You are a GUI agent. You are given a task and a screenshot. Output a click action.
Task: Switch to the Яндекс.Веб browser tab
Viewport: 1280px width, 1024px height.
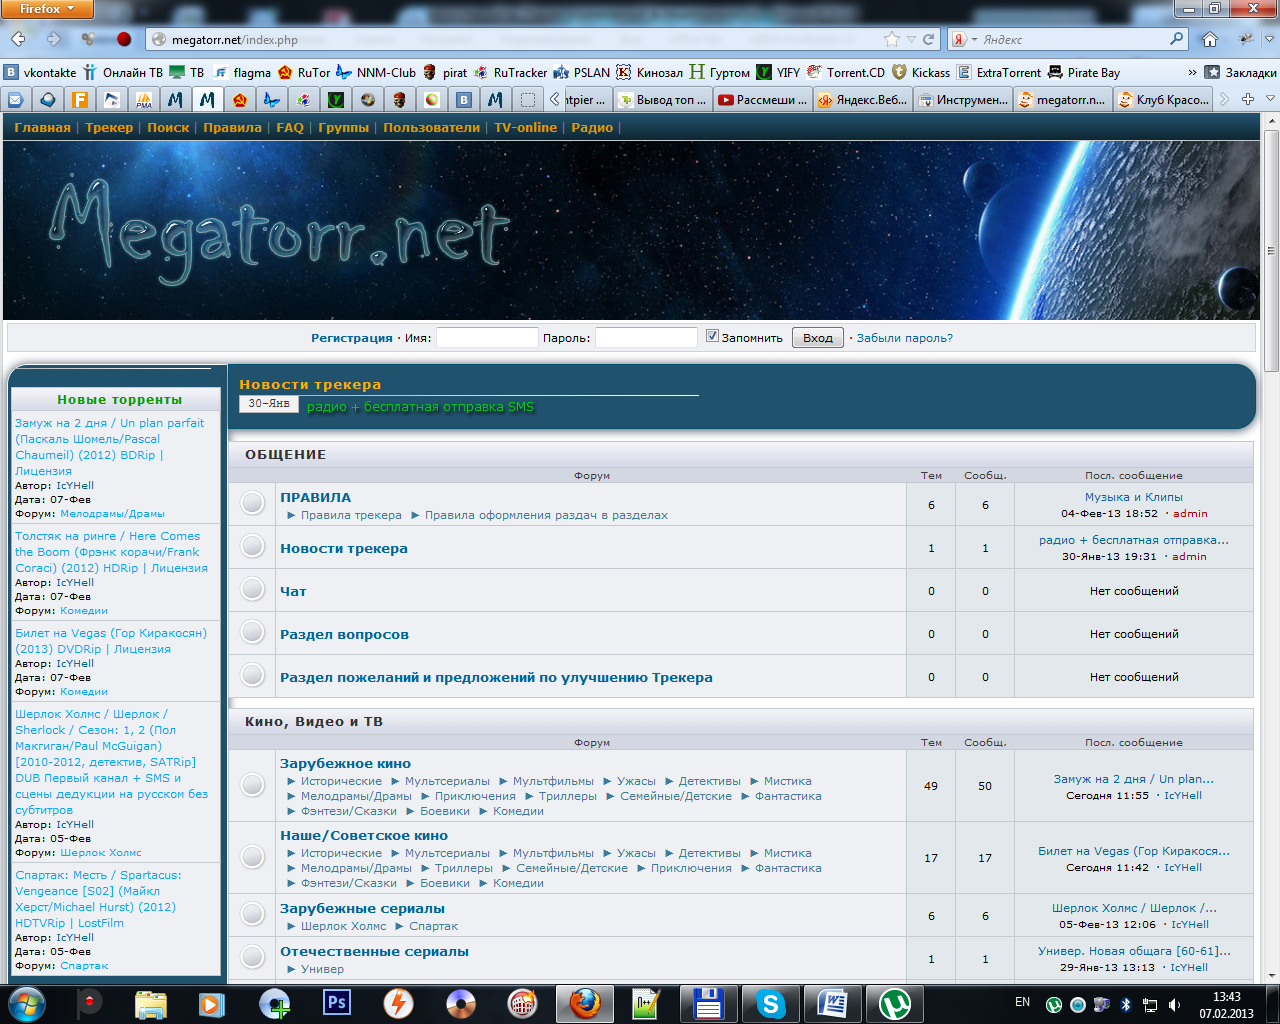click(x=862, y=99)
